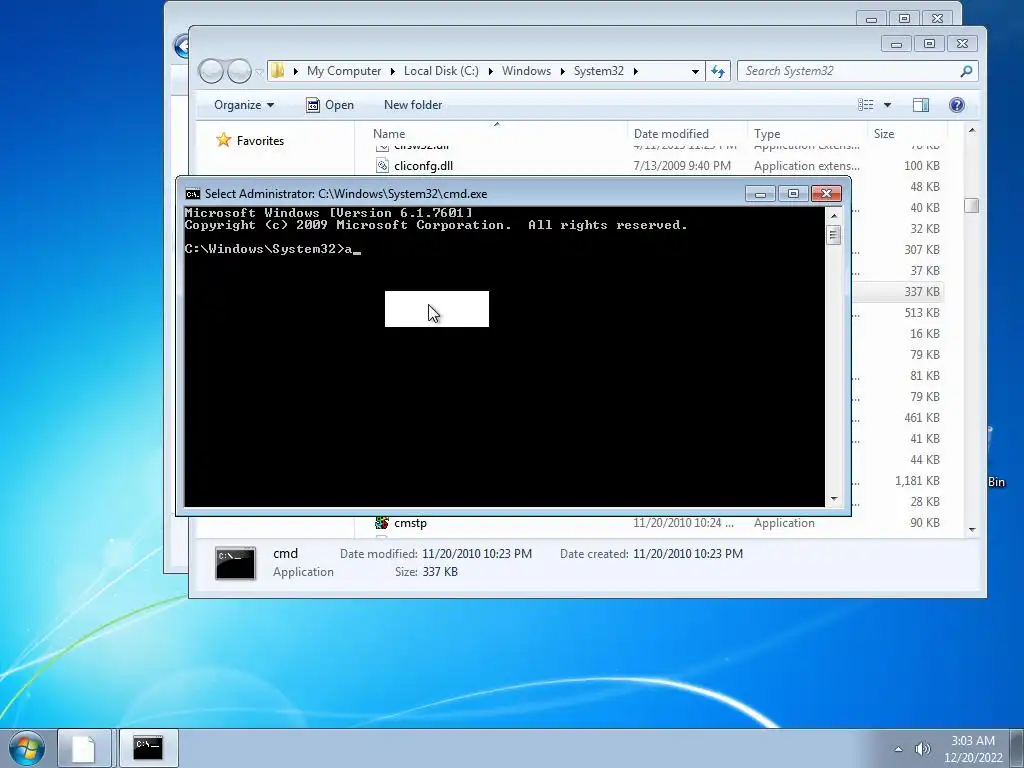Expand the views options dropdown arrow

pyautogui.click(x=887, y=105)
